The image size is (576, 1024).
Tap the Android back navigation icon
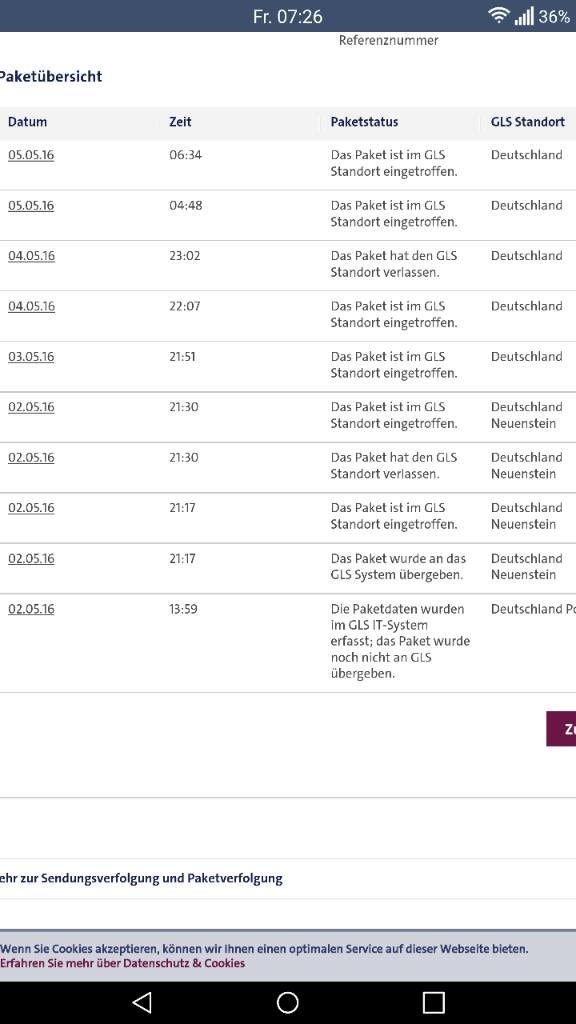pyautogui.click(x=142, y=1002)
